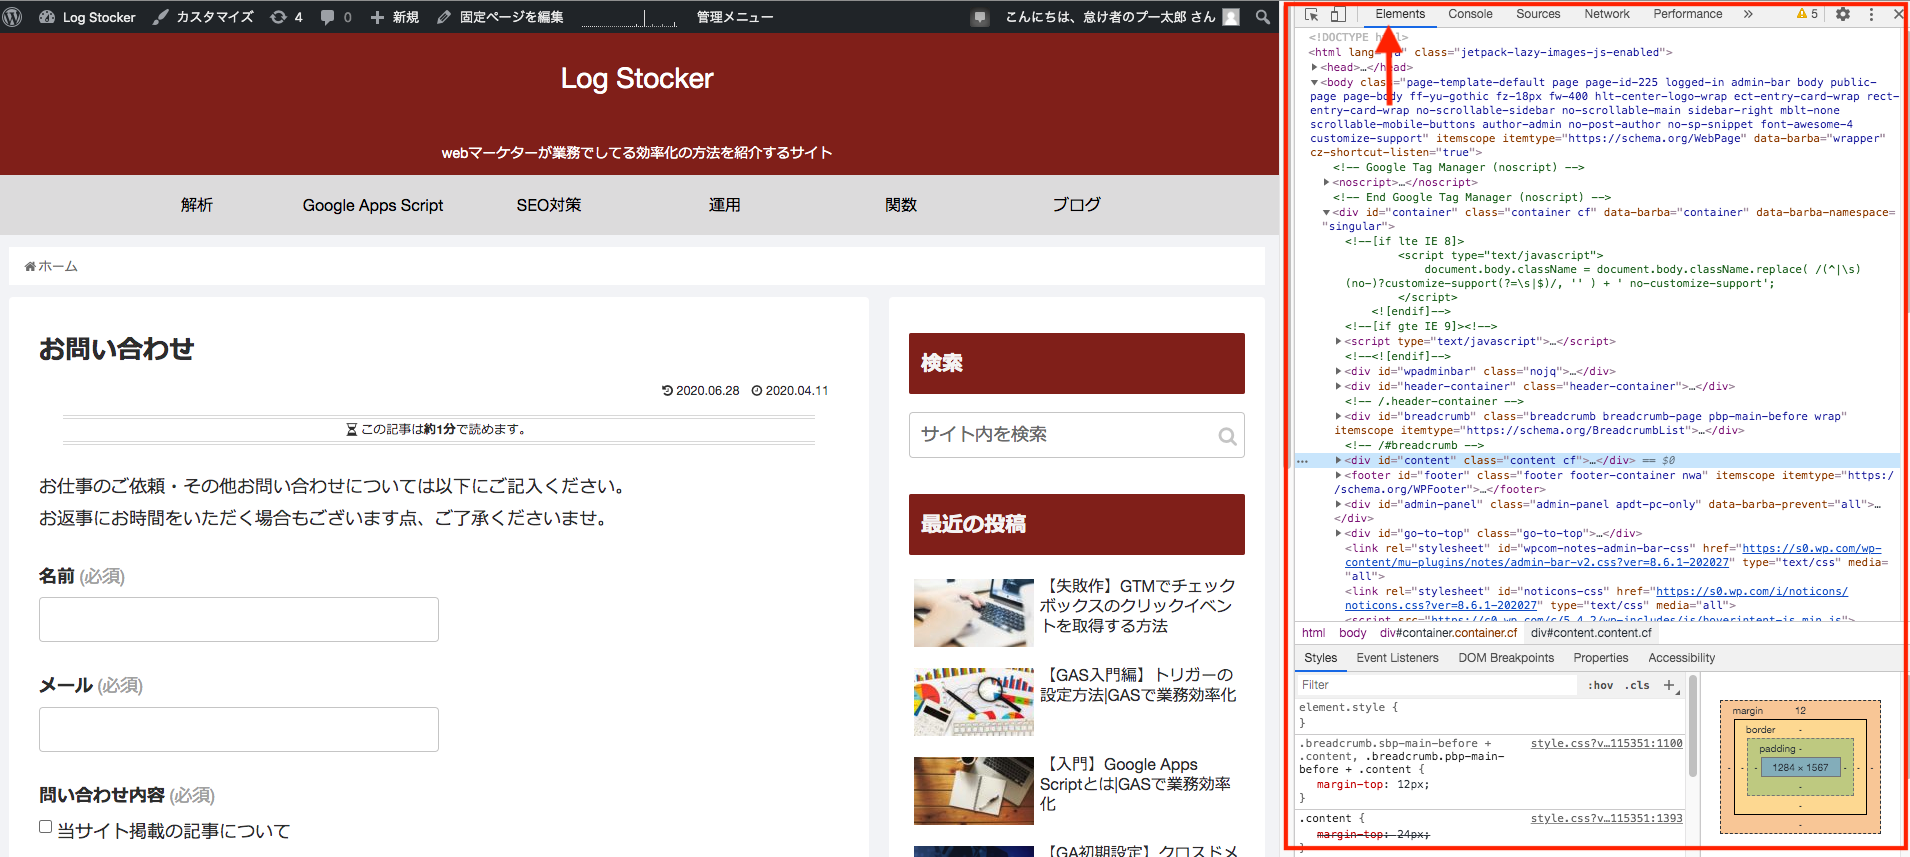Expand the div#header-container node

[1339, 386]
